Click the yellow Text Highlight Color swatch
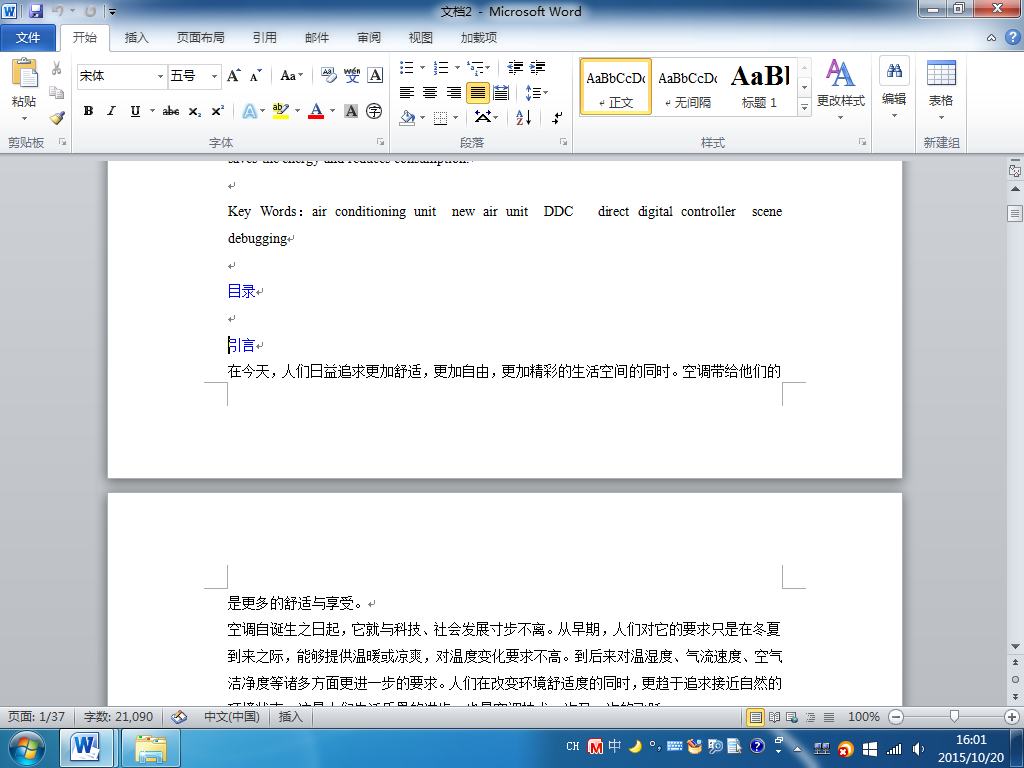Screen dimensions: 1024x768 pos(281,112)
